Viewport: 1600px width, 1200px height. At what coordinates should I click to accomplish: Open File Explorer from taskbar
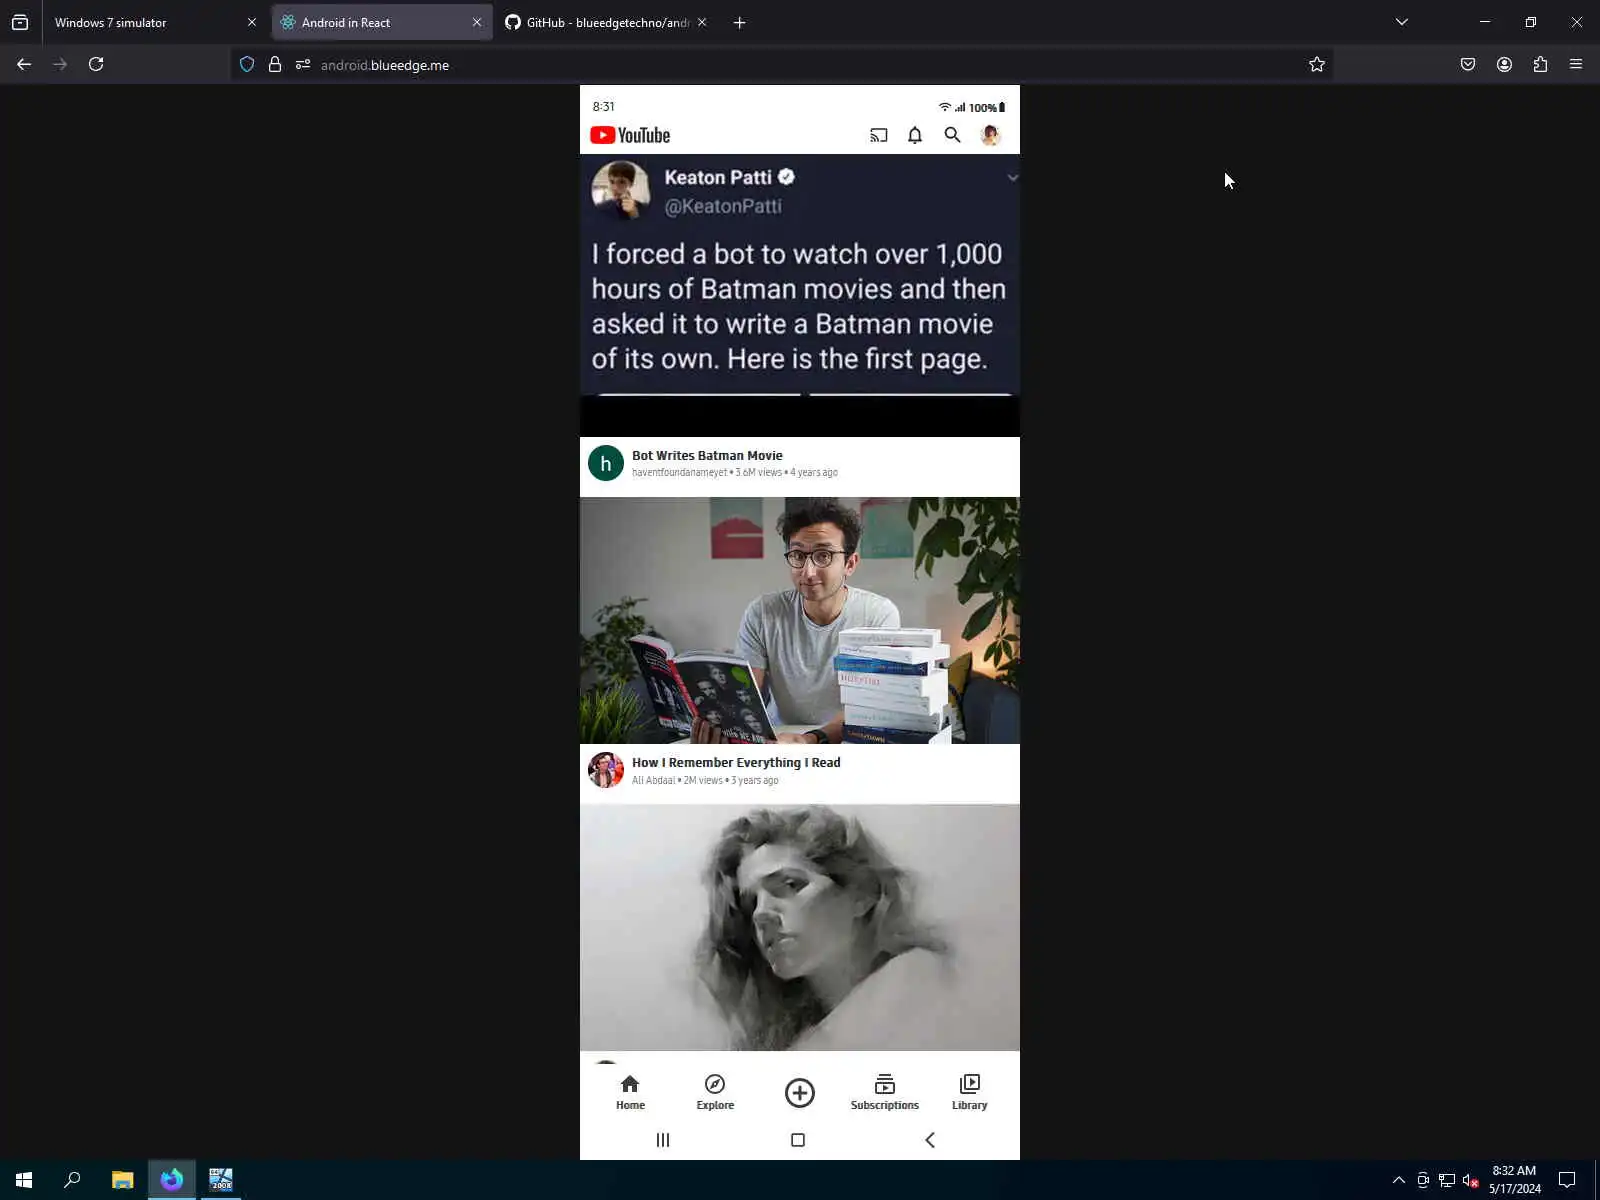point(122,1180)
